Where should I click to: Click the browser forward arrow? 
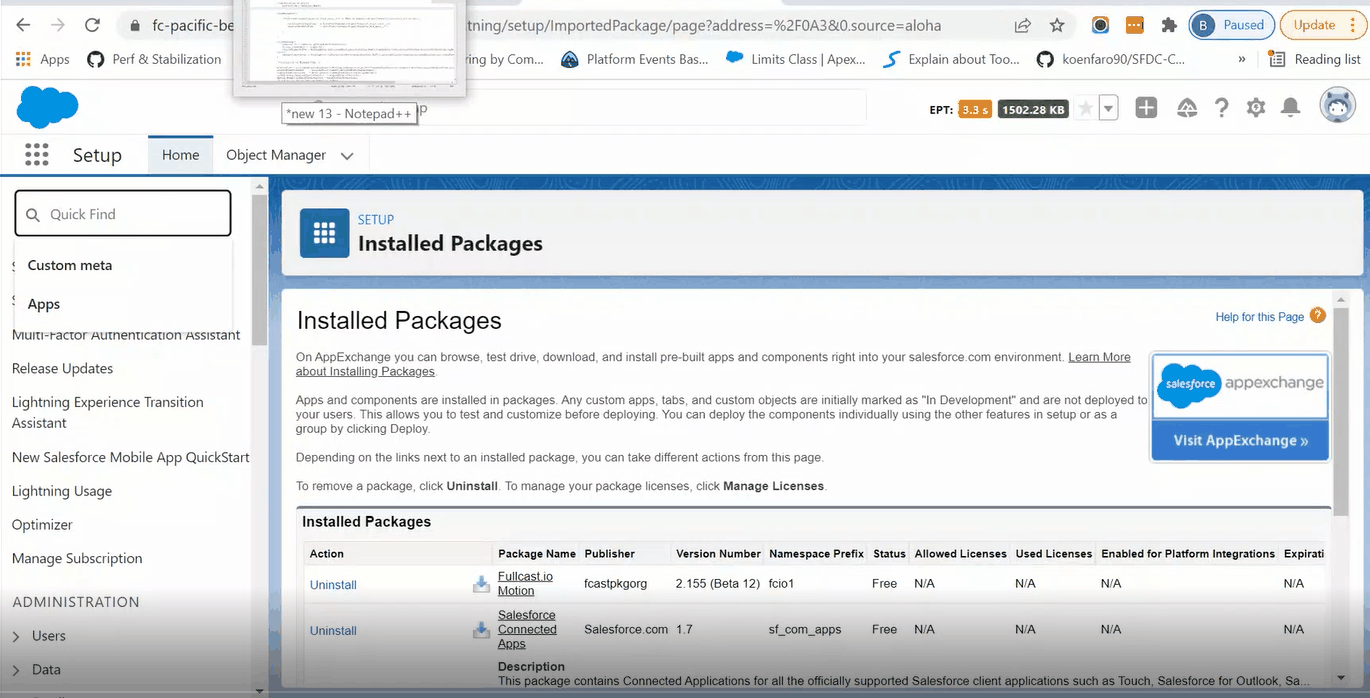pos(58,25)
